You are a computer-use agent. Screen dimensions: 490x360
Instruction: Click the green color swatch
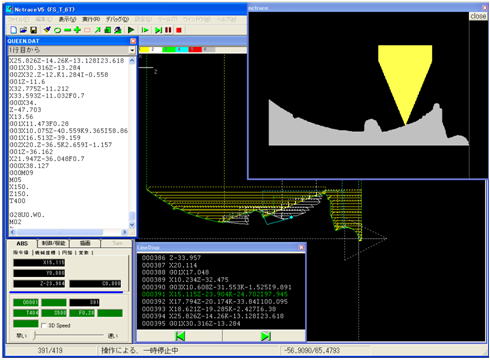169,50
